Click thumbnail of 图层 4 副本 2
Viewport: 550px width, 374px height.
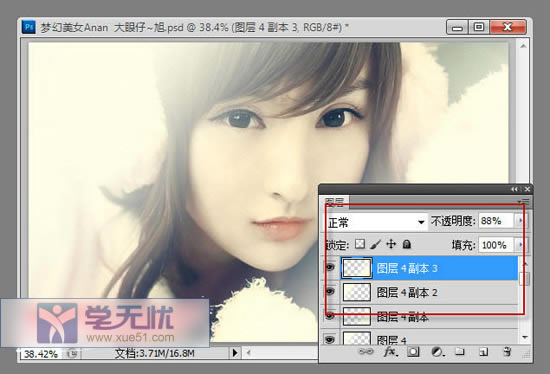357,292
